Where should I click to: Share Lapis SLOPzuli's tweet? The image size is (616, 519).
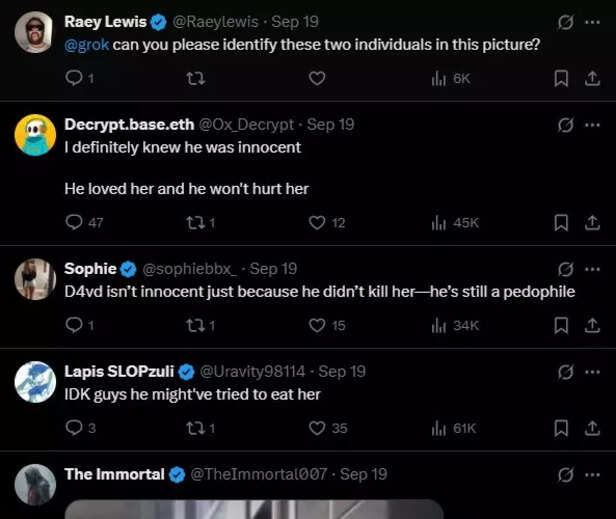(591, 428)
